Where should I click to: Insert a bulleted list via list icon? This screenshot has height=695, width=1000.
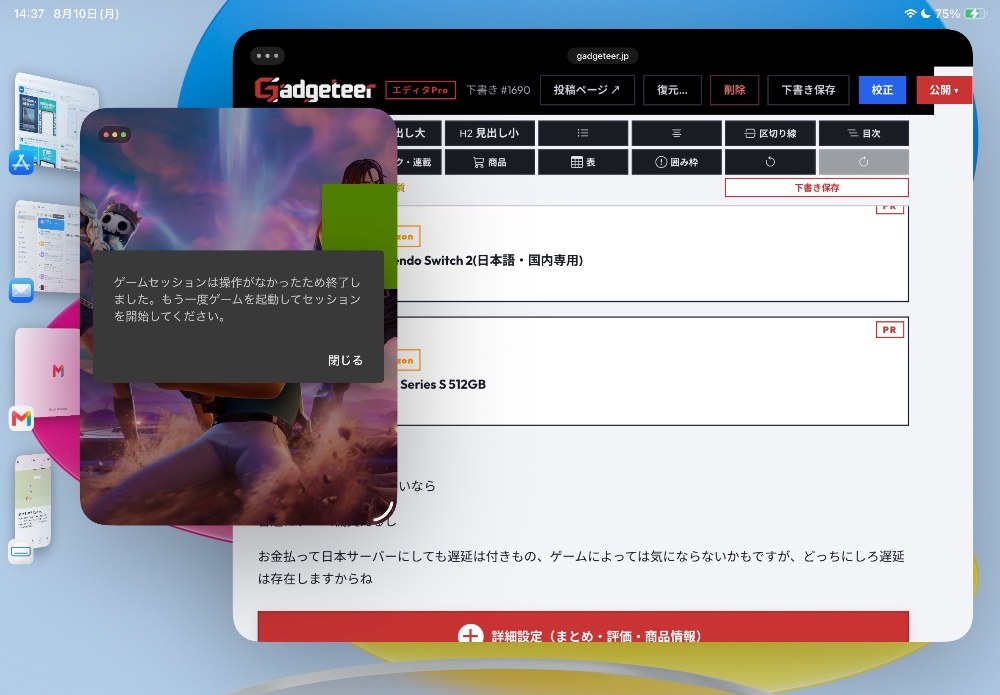583,133
